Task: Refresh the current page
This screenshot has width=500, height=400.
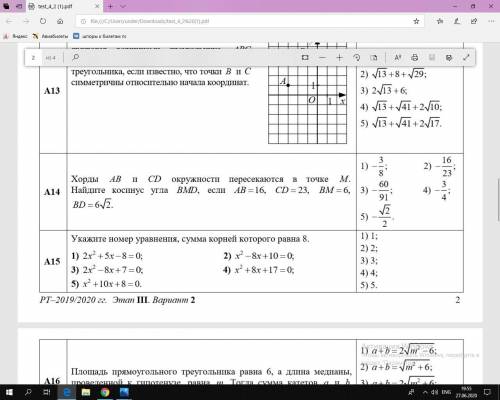Action: pyautogui.click(x=43, y=21)
